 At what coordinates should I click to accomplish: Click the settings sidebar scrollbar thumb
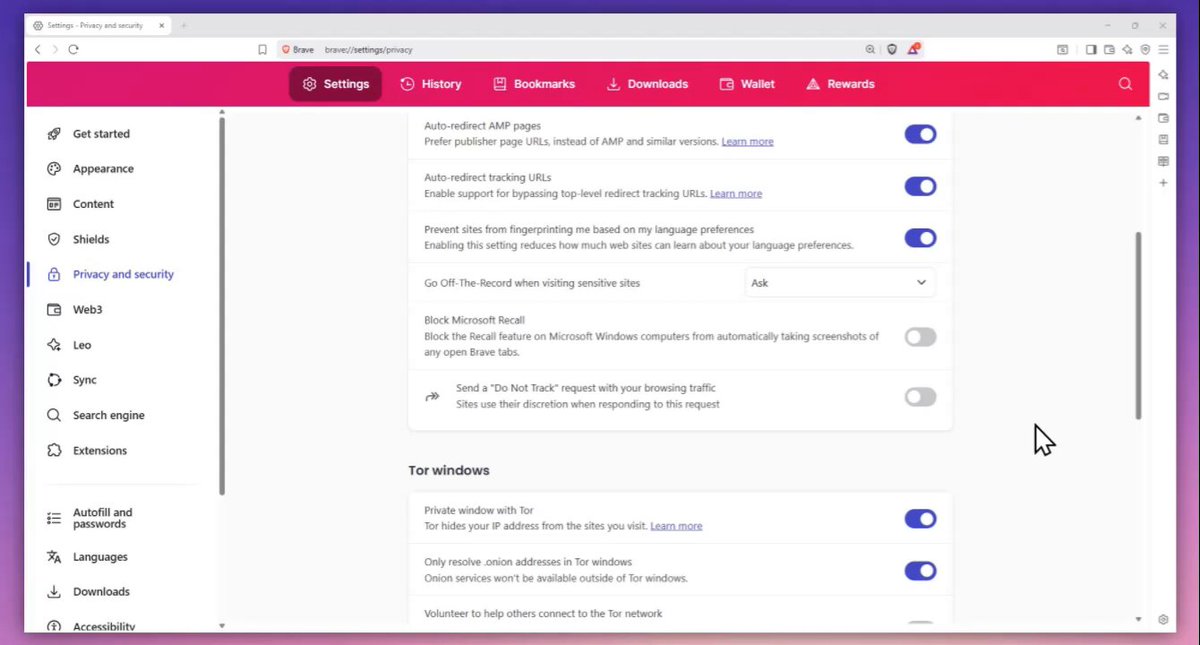click(x=221, y=305)
